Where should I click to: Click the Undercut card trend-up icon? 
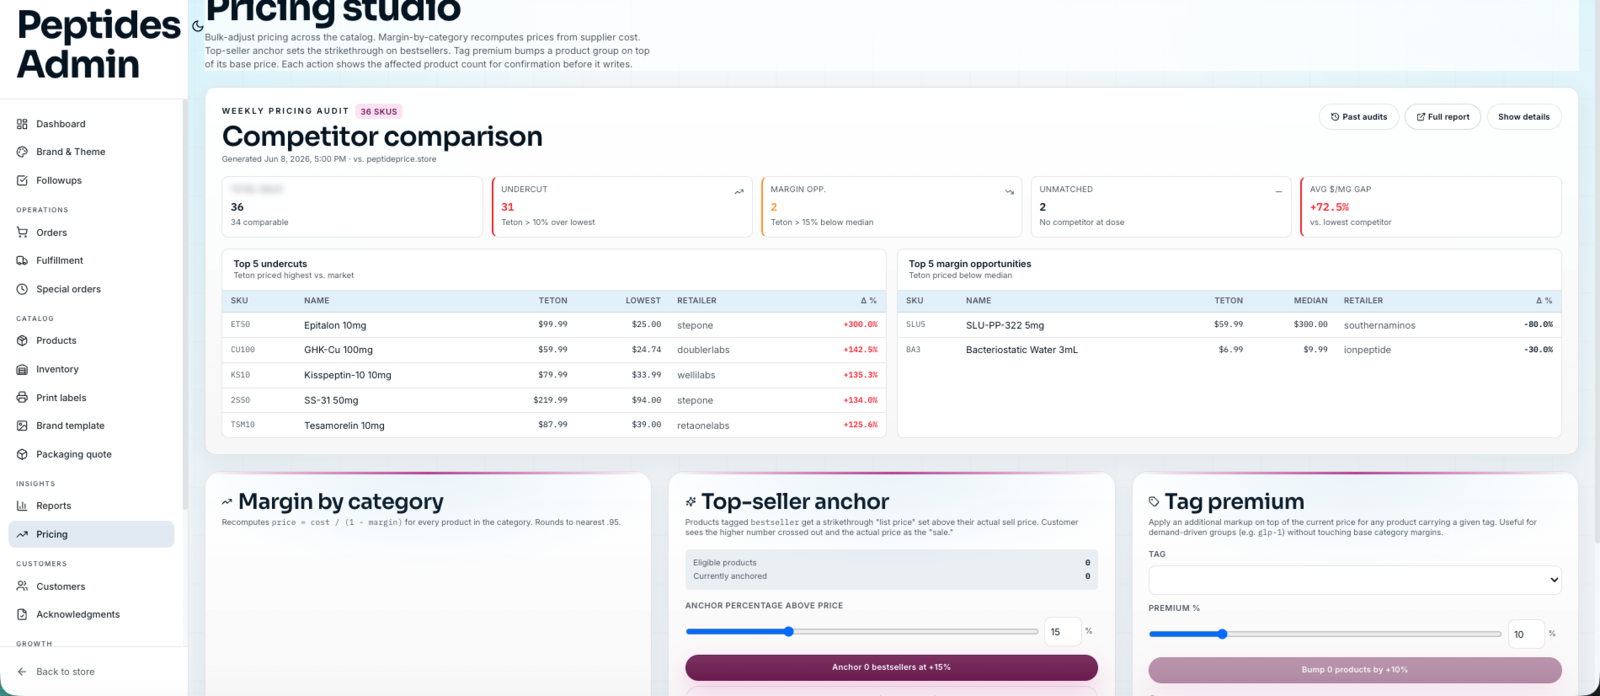click(x=739, y=191)
